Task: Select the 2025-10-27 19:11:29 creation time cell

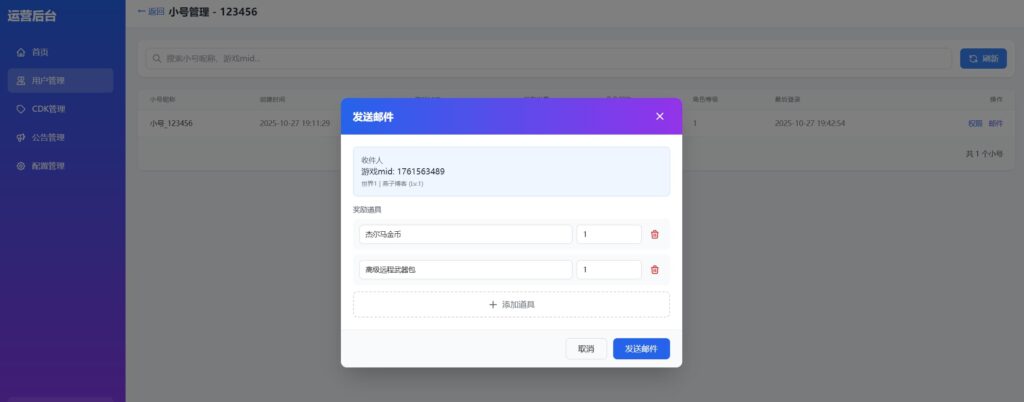Action: tap(295, 123)
